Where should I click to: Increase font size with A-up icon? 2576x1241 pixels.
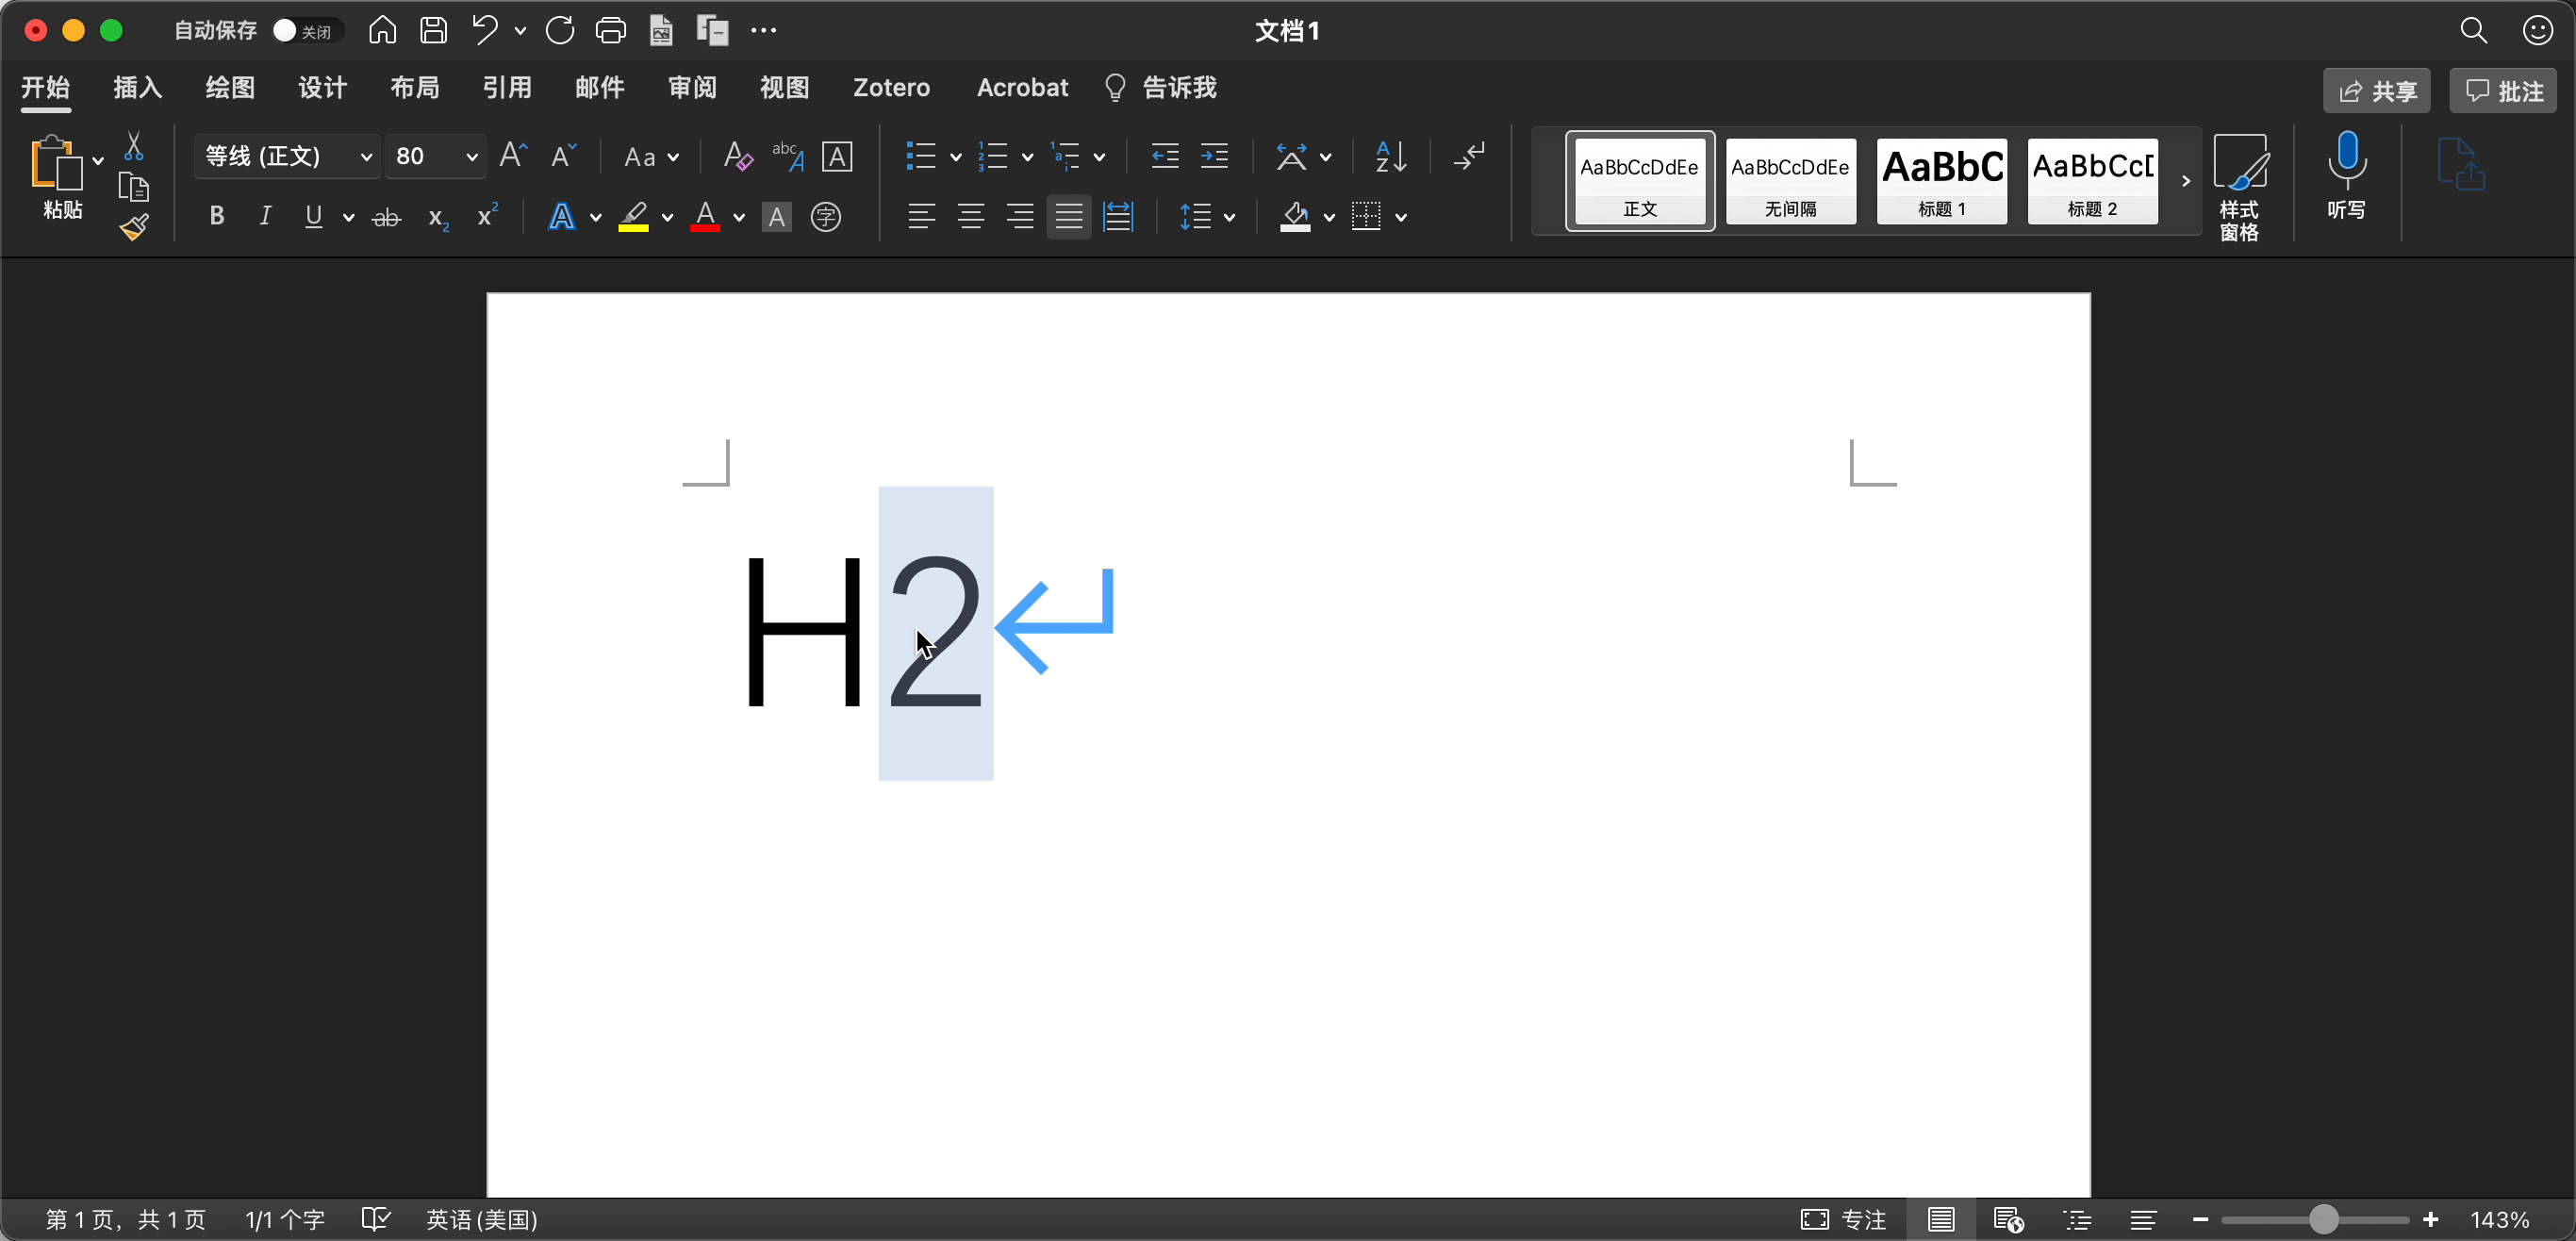(513, 156)
